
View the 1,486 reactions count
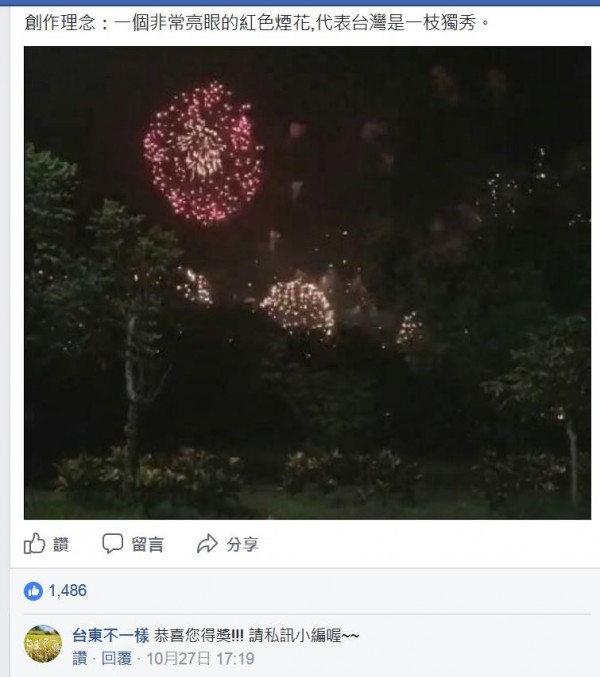67,591
